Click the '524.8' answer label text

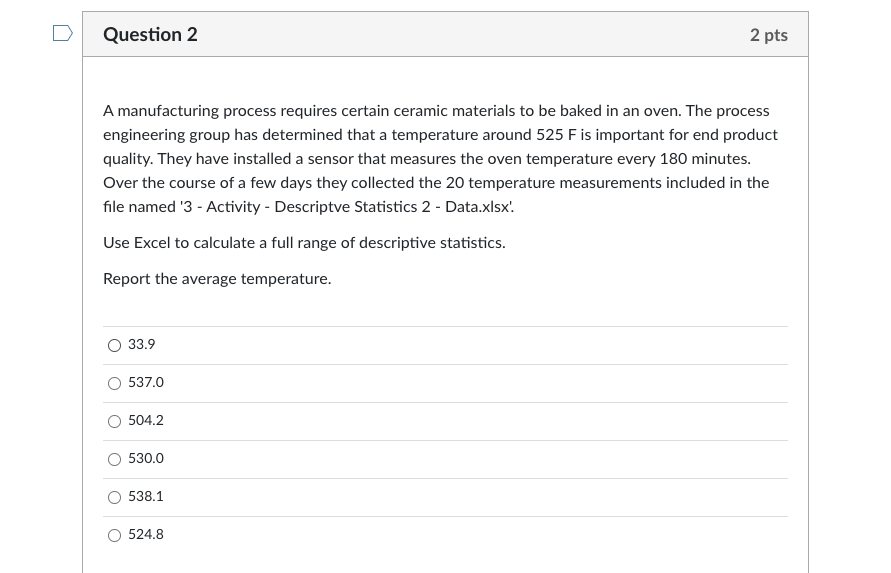click(x=146, y=534)
